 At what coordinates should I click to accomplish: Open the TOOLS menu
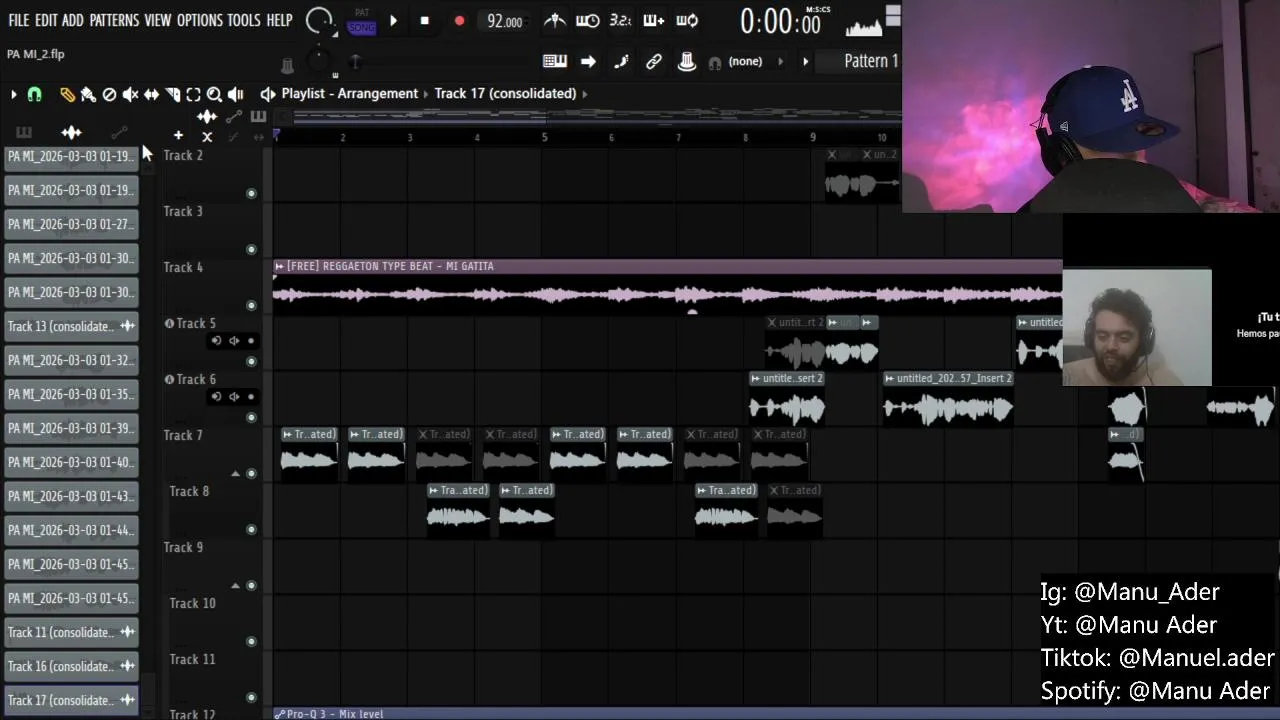pyautogui.click(x=244, y=20)
